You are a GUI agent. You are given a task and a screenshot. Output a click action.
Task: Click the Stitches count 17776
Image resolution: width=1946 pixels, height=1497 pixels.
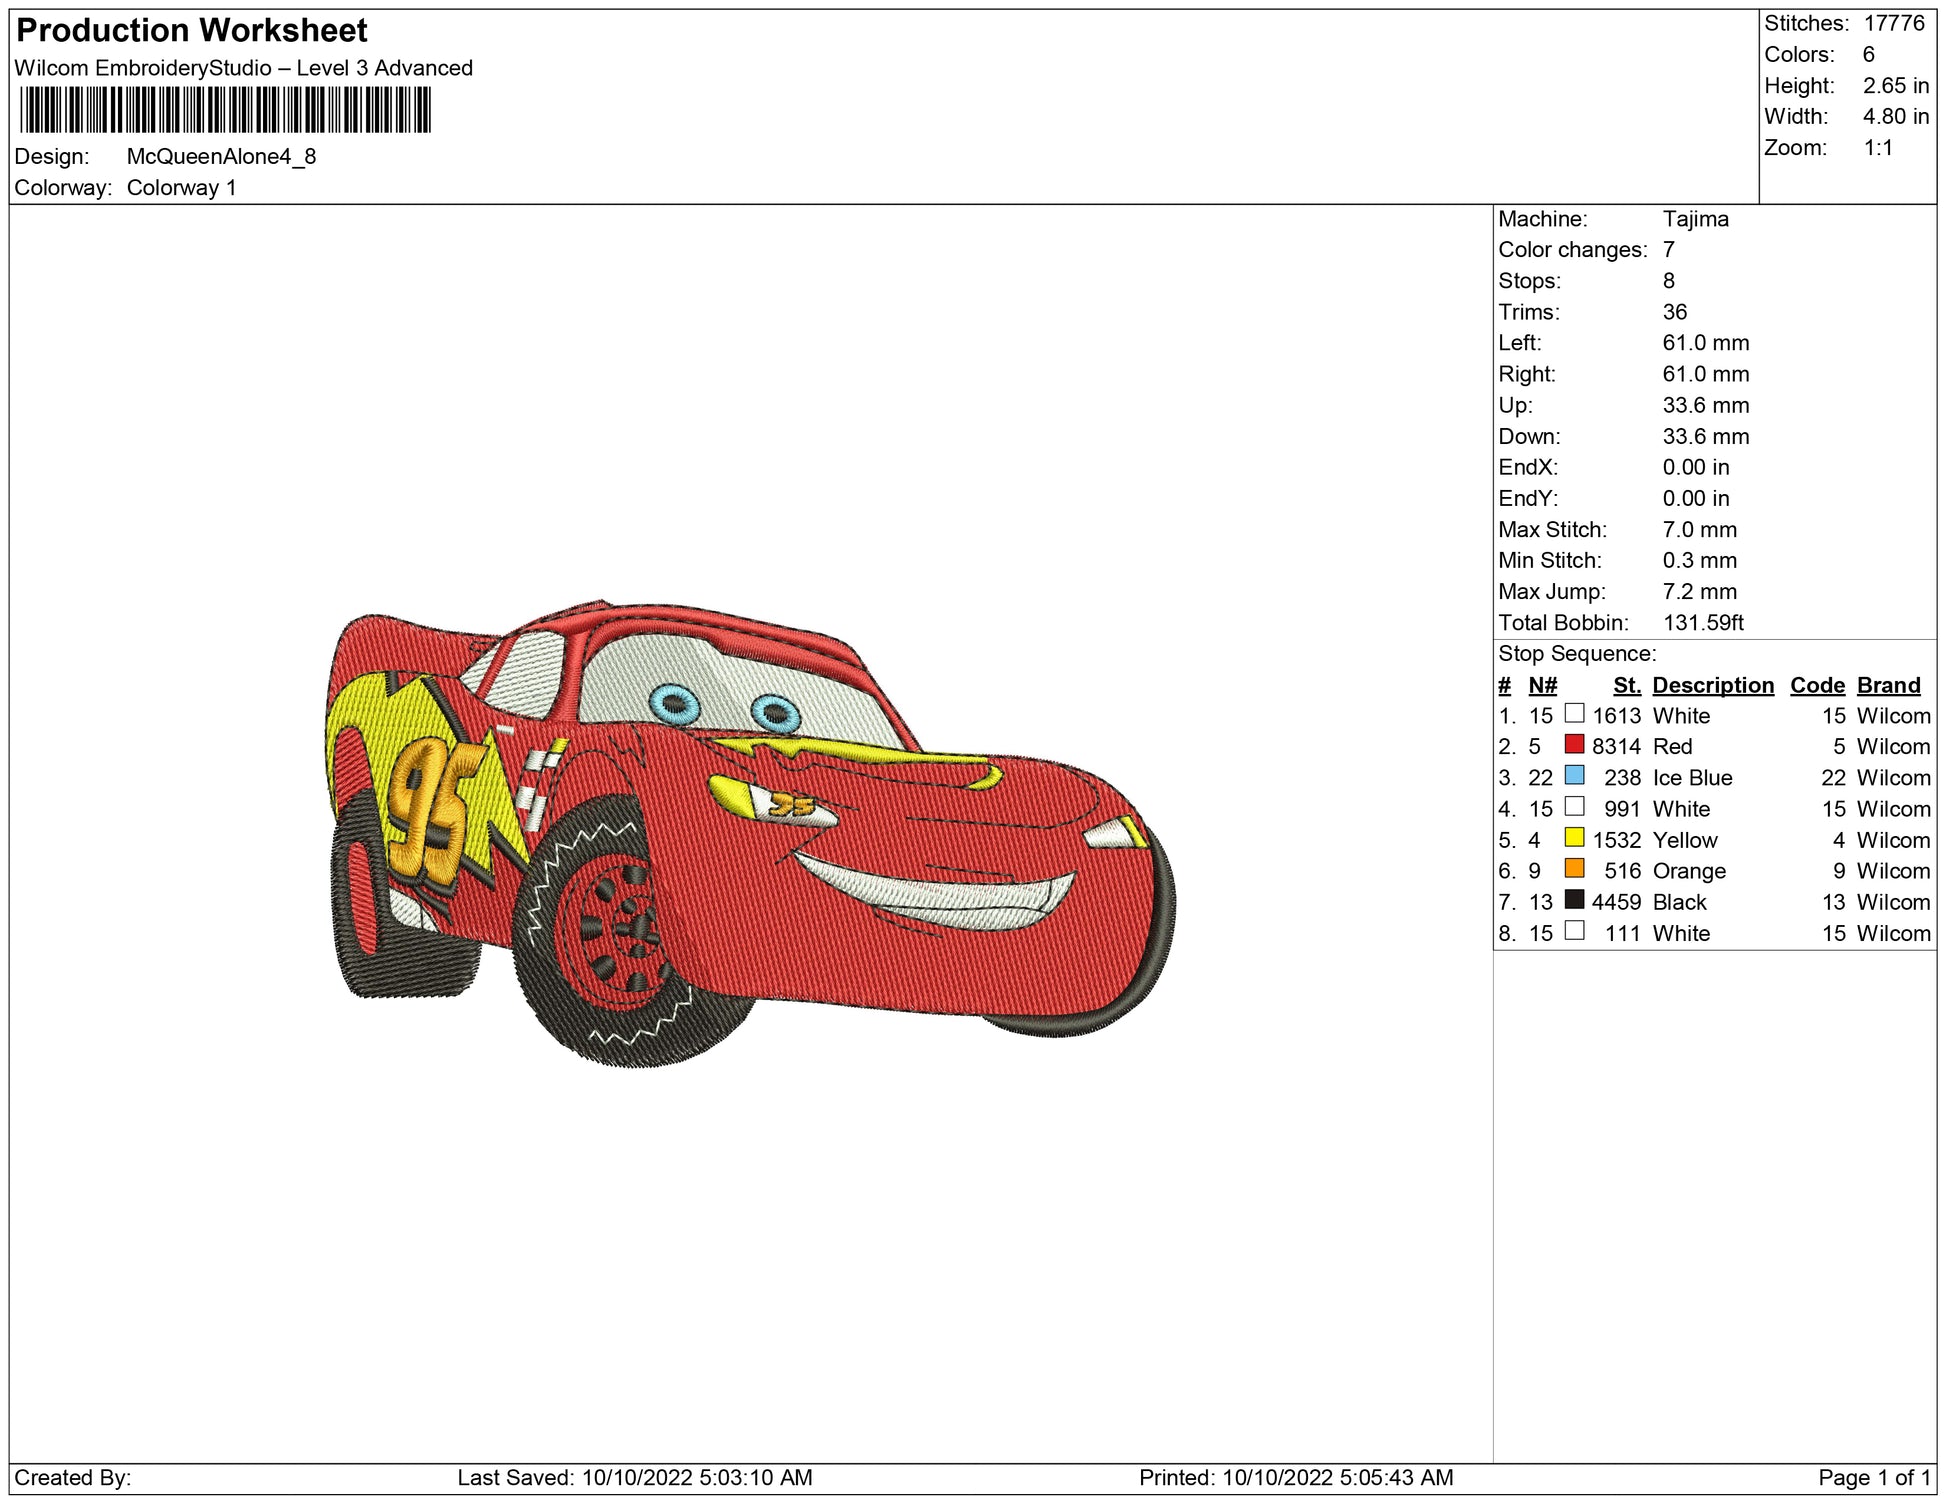(1893, 23)
